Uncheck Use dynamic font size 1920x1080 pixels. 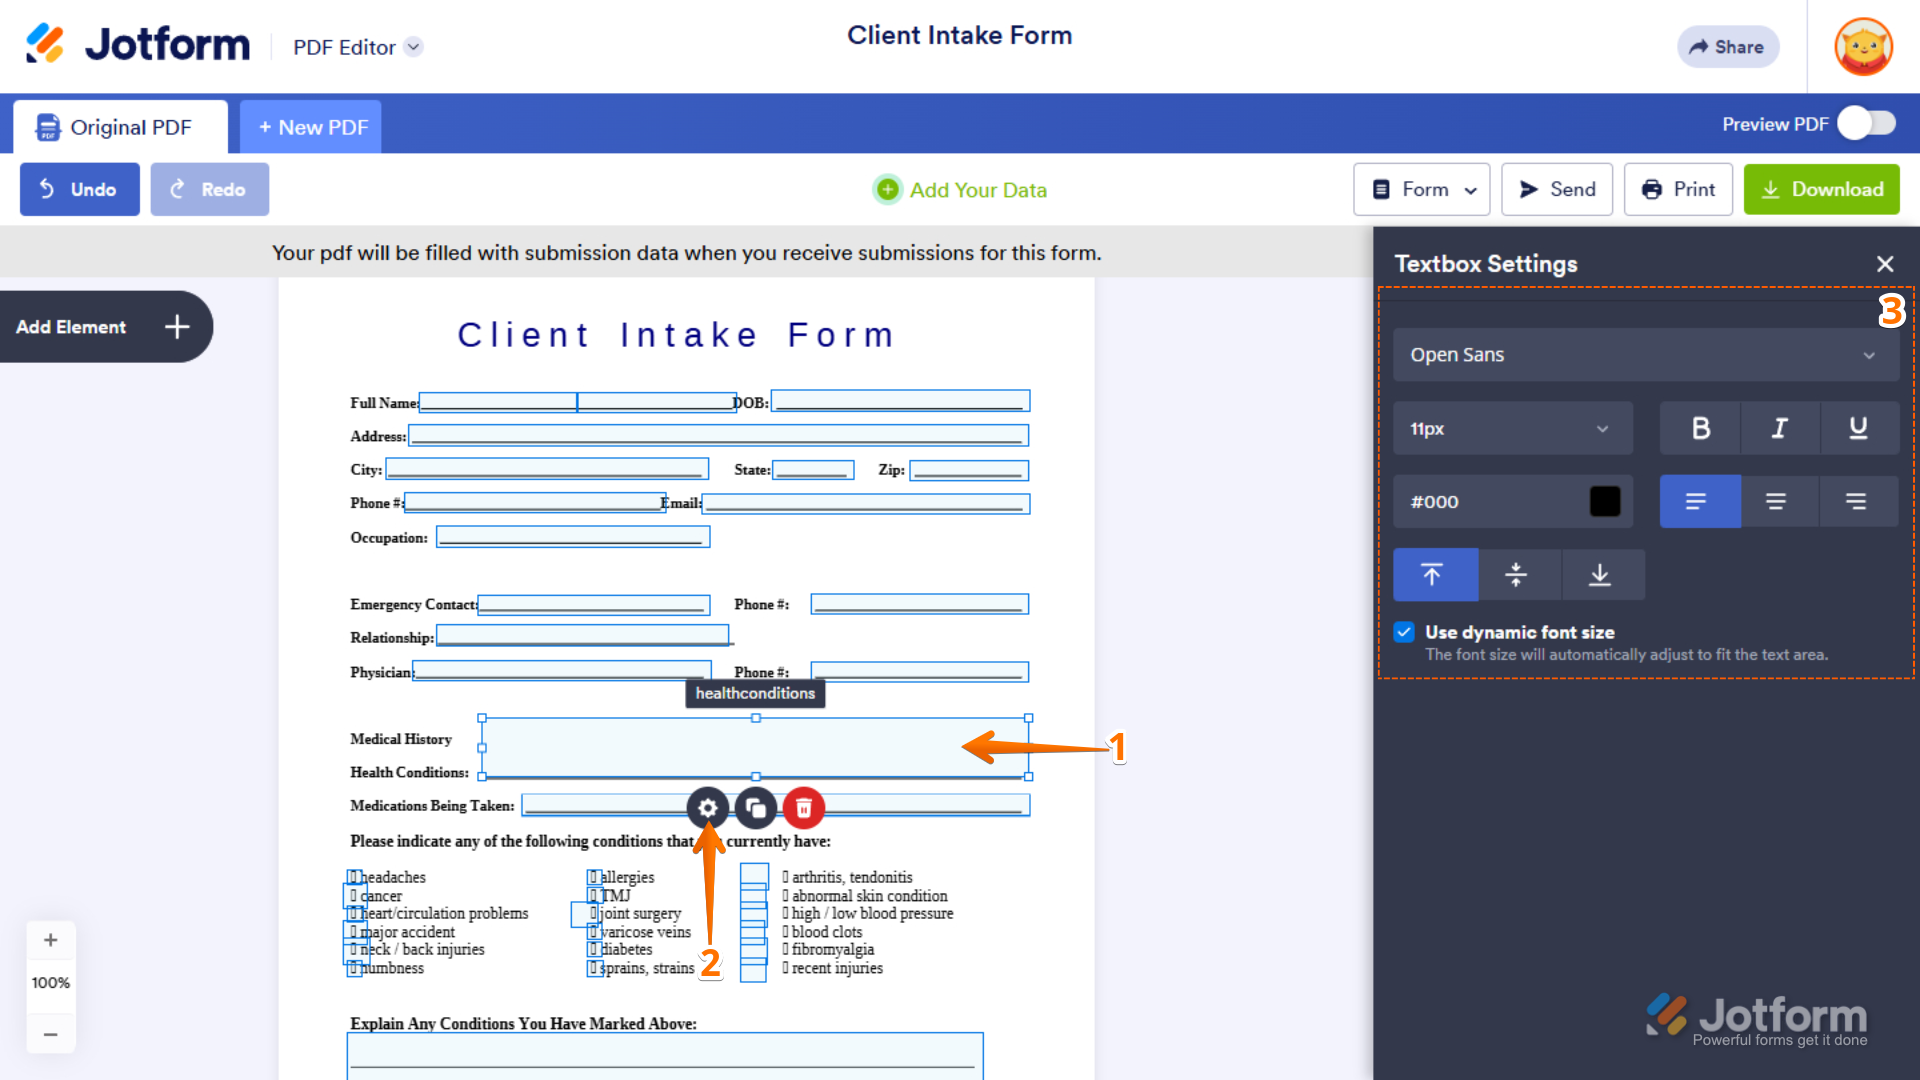pyautogui.click(x=1405, y=632)
